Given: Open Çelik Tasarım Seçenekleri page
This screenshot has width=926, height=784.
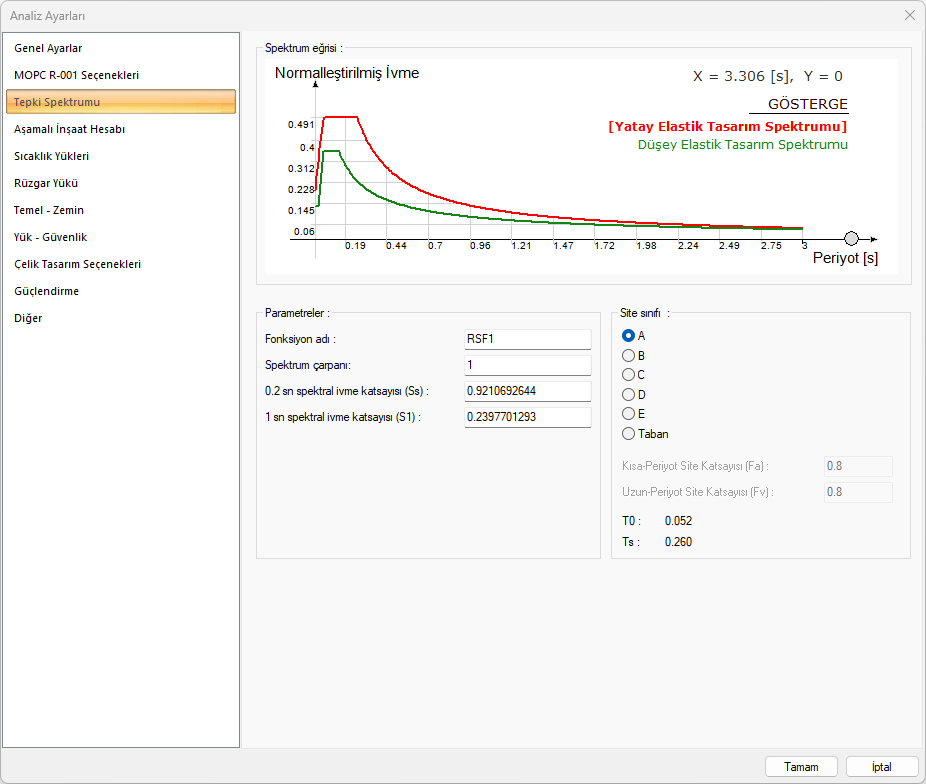Looking at the screenshot, I should (77, 264).
